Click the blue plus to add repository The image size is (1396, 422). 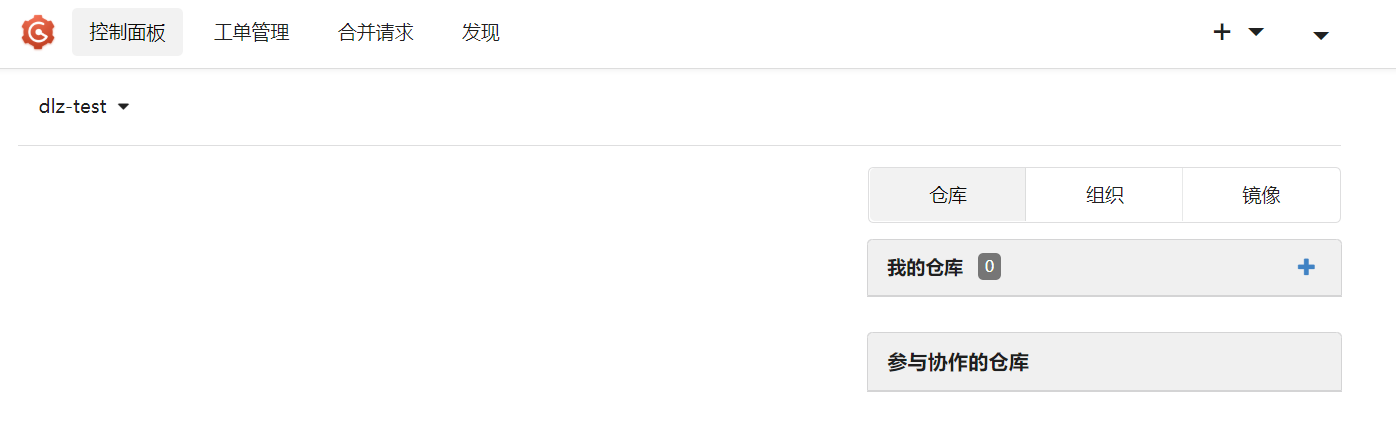point(1305,267)
